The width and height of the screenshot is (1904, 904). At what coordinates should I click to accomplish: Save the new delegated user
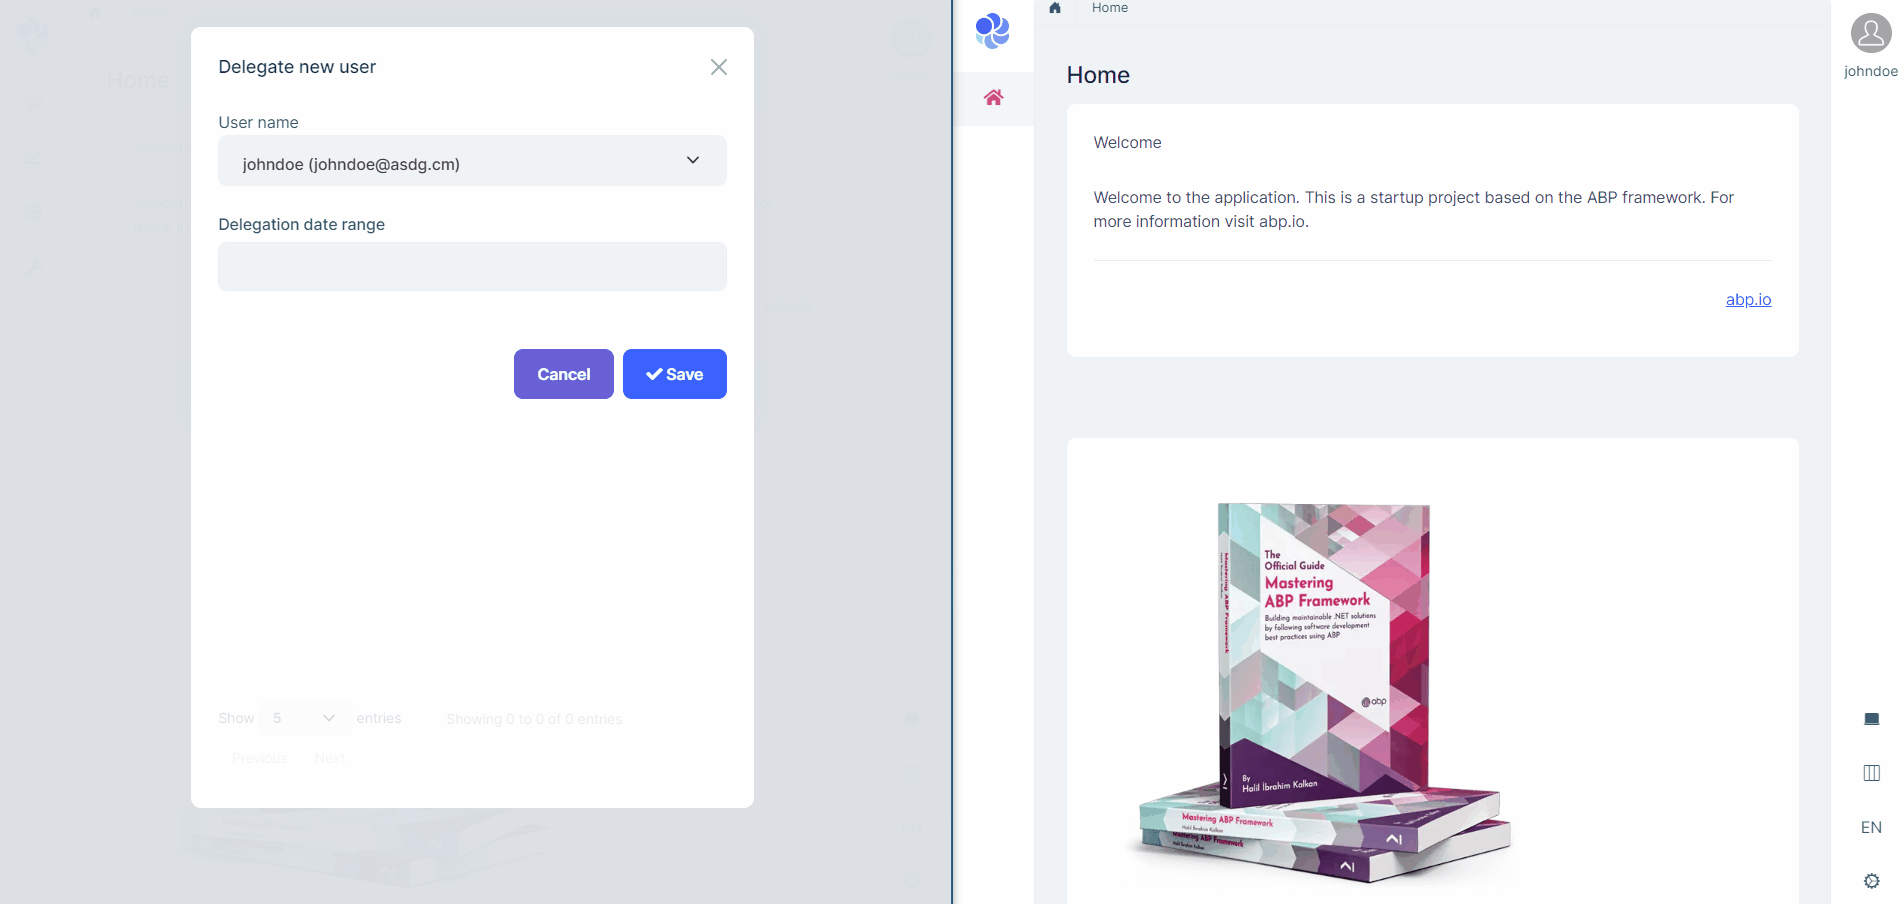(x=675, y=374)
